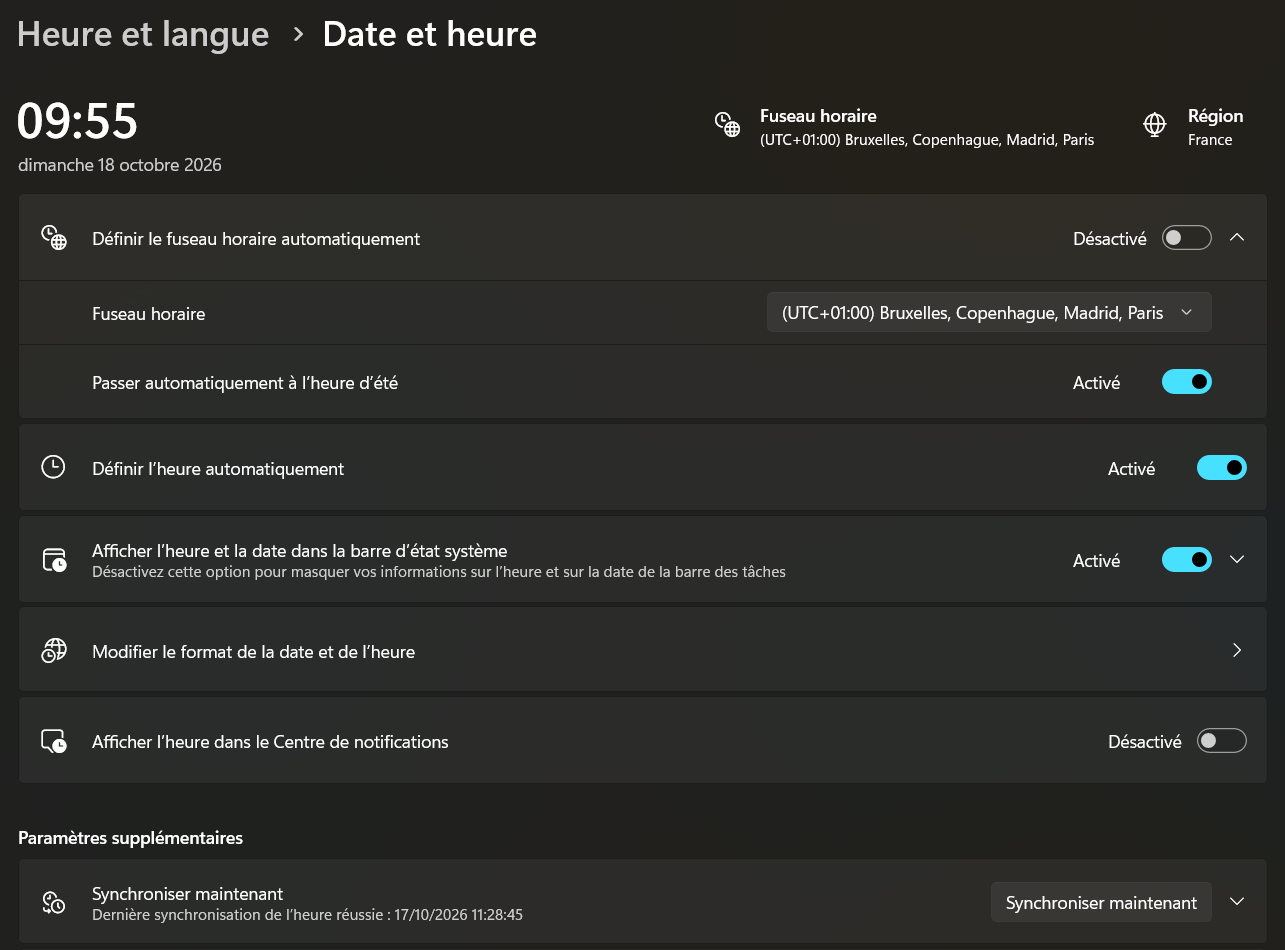This screenshot has height=950, width=1285.
Task: Click the 'Passer automatiquement à l'heure d'été' label
Action: [x=245, y=383]
